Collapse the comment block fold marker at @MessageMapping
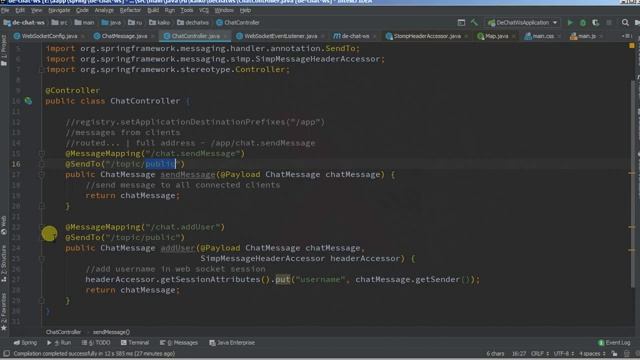 [42, 154]
